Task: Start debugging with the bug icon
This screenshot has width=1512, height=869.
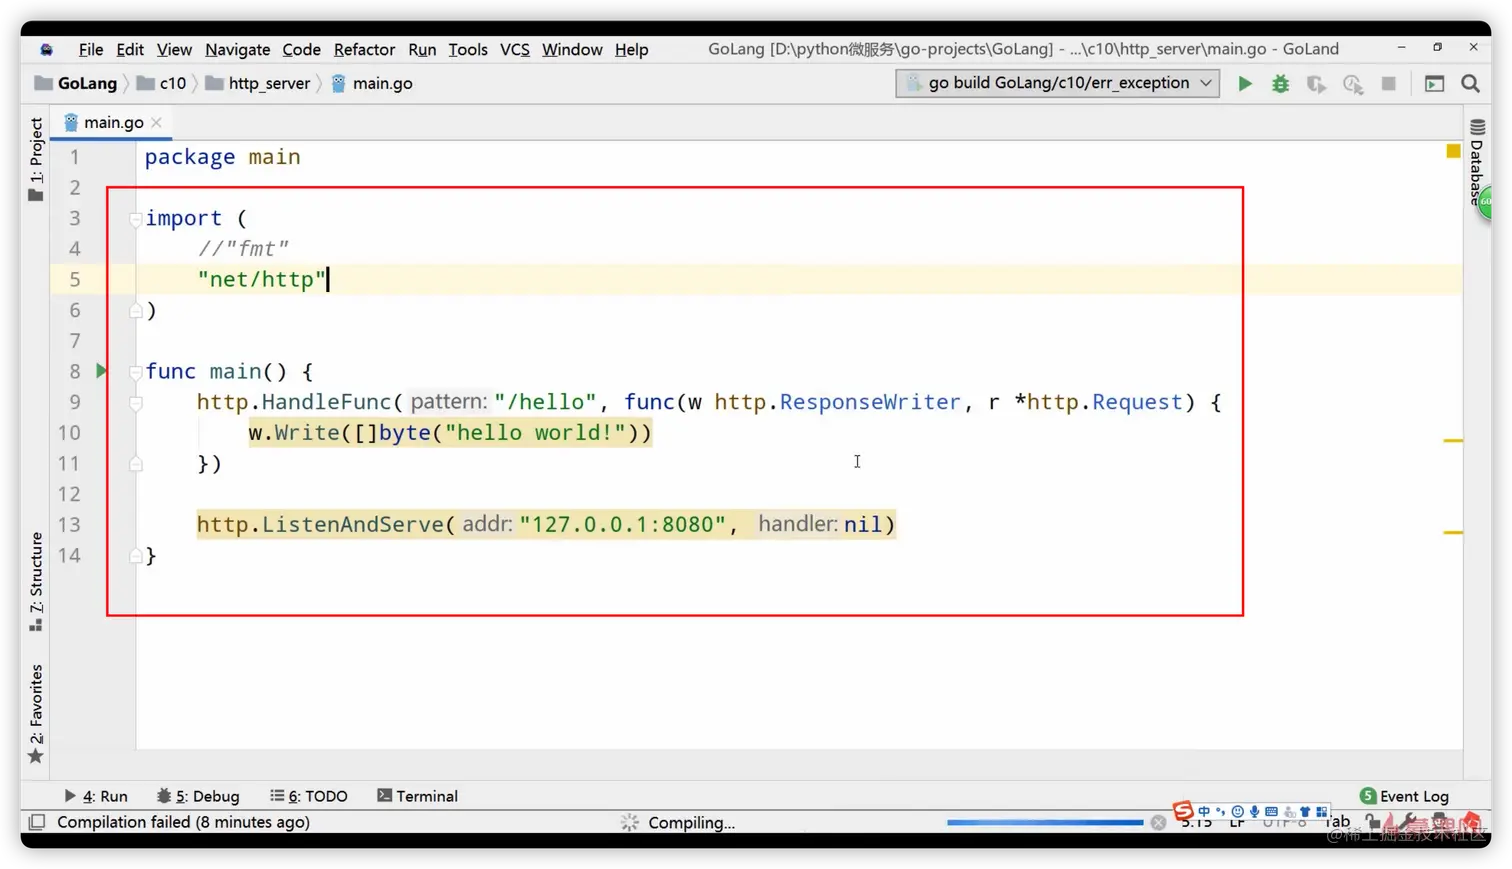Action: pos(1281,84)
